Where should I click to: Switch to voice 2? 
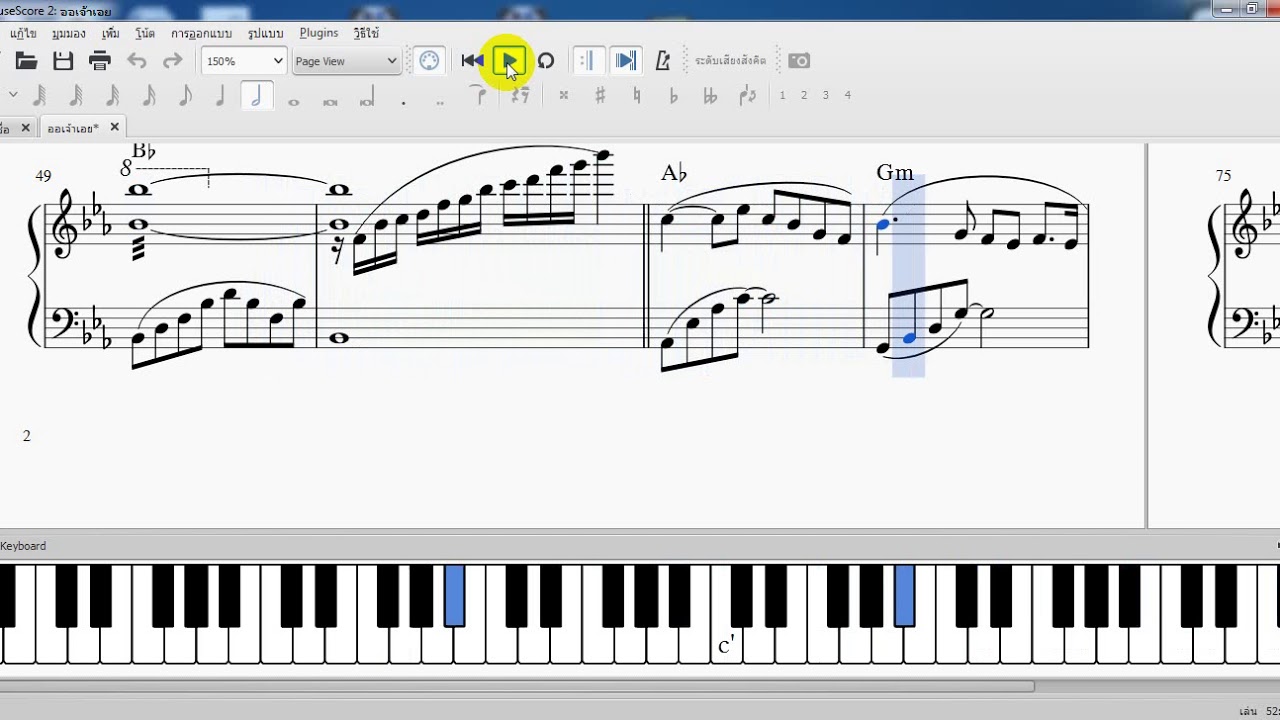pyautogui.click(x=804, y=96)
